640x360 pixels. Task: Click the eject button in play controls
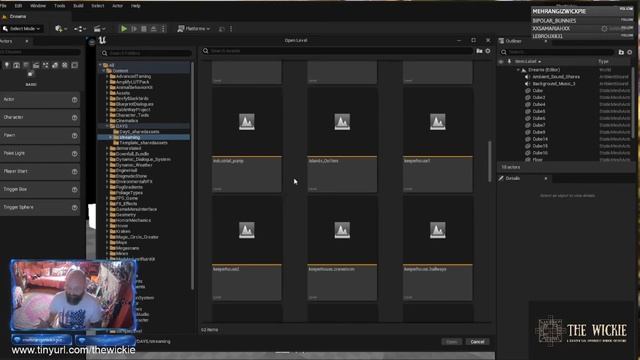point(153,29)
